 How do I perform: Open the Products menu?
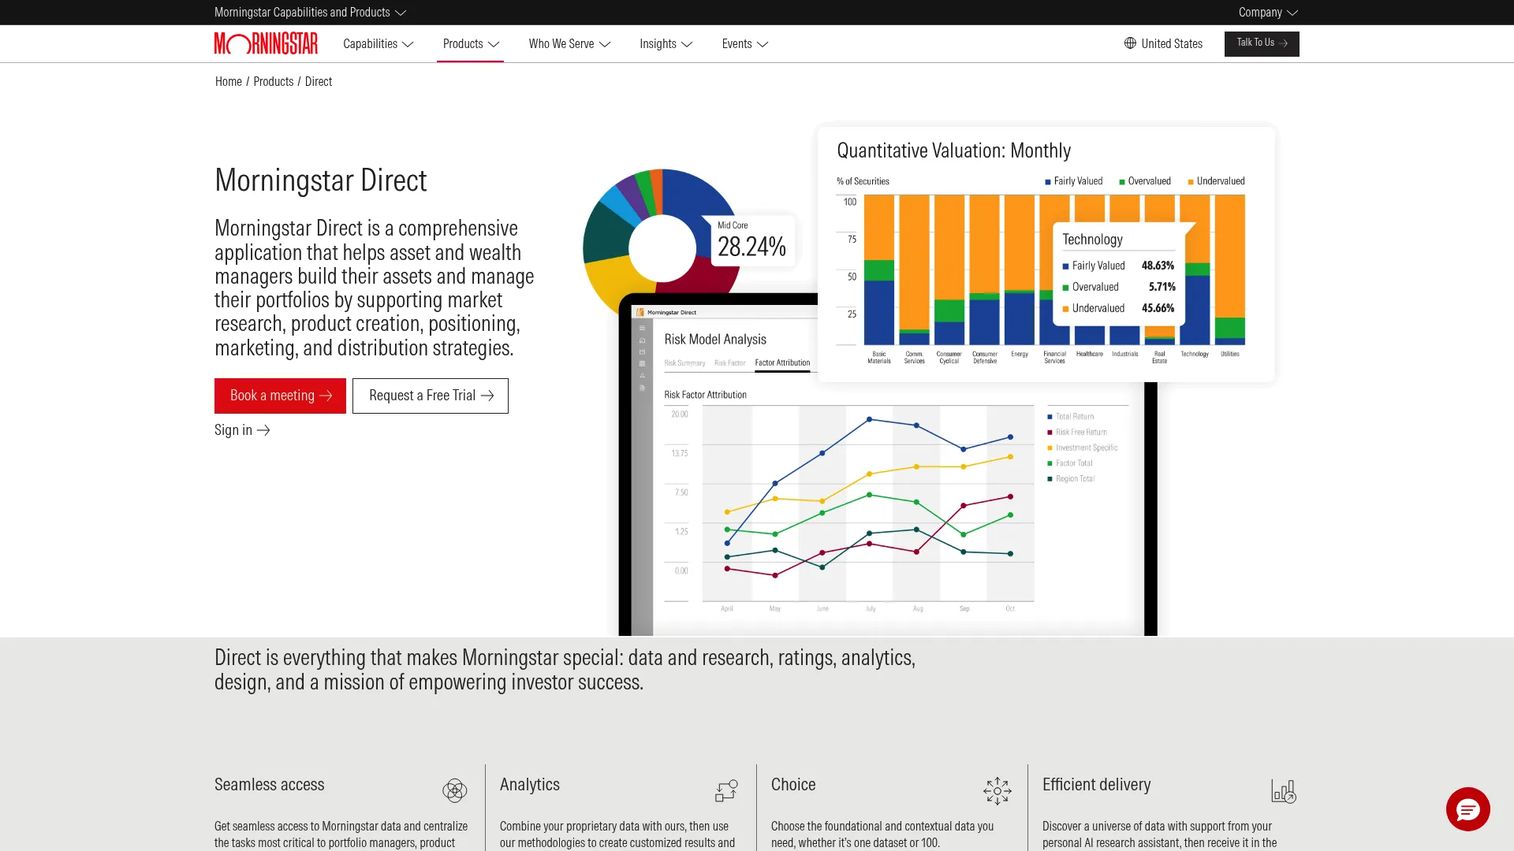click(x=471, y=44)
